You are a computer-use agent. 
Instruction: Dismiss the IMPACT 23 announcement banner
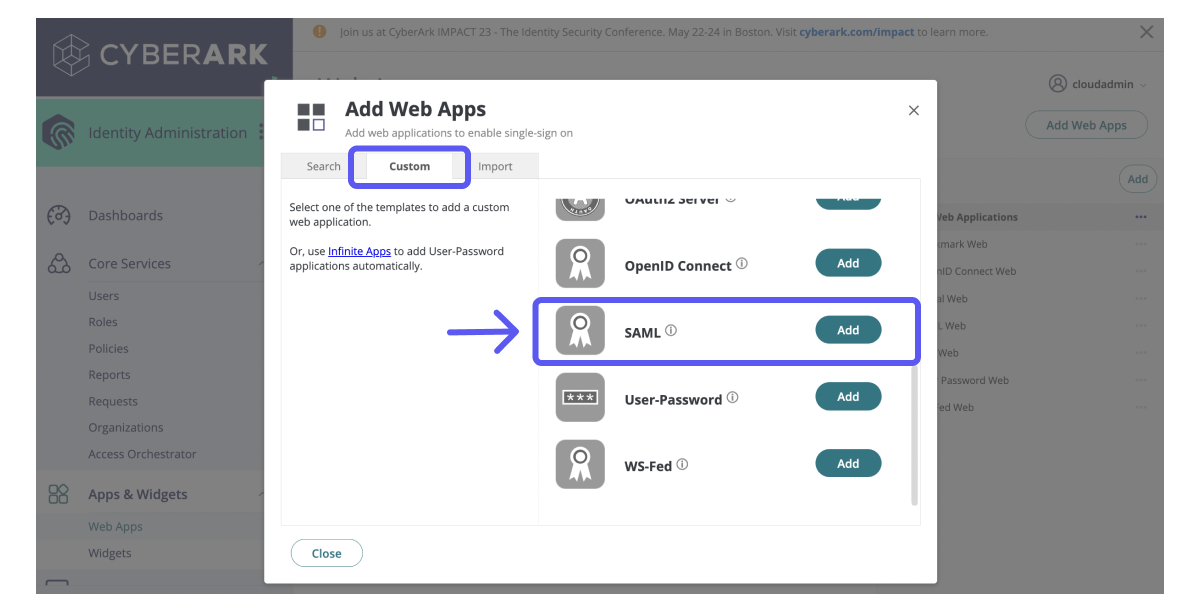coord(1146,31)
